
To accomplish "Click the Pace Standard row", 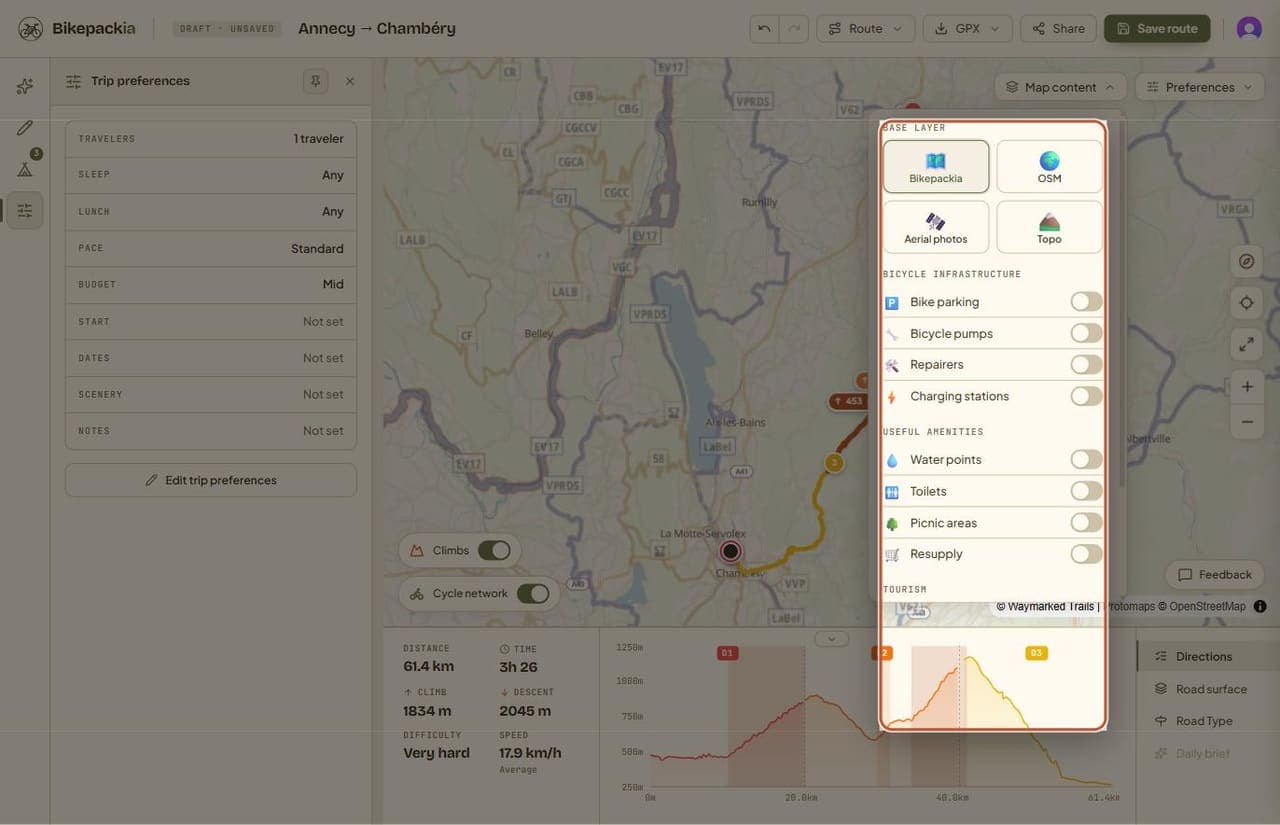I will click(211, 248).
